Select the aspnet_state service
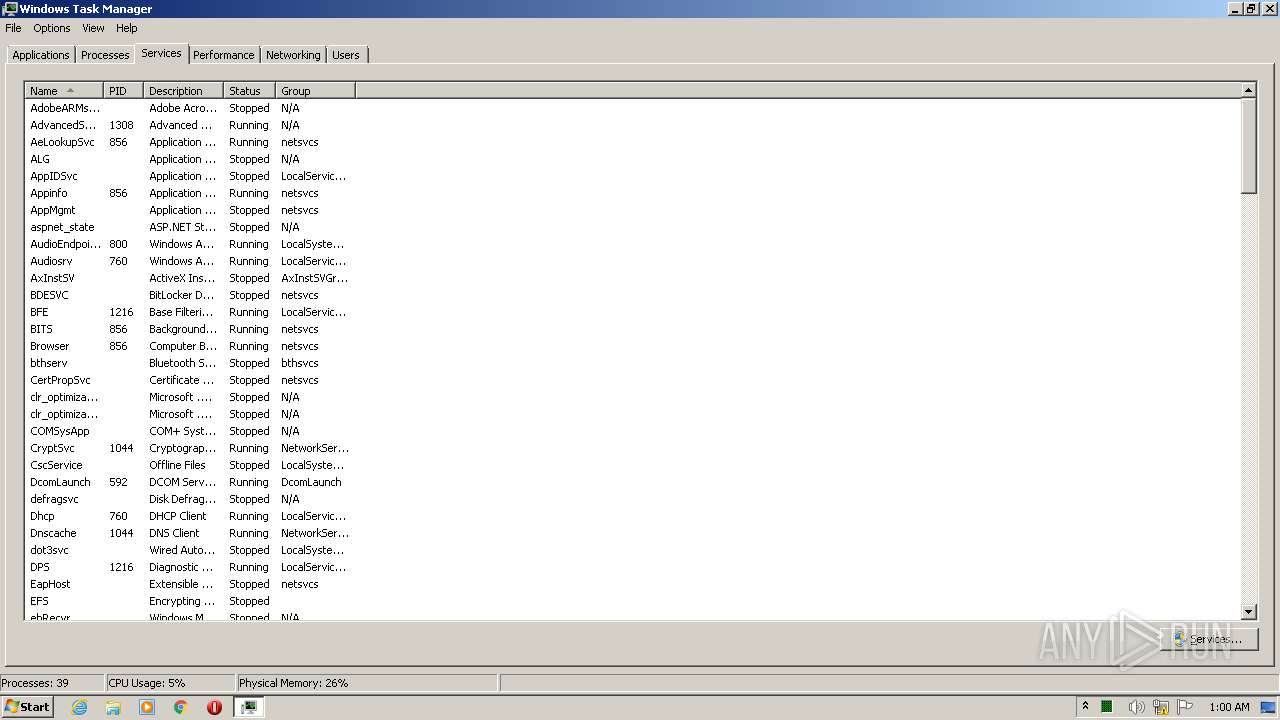Viewport: 1280px width, 720px height. click(190, 227)
